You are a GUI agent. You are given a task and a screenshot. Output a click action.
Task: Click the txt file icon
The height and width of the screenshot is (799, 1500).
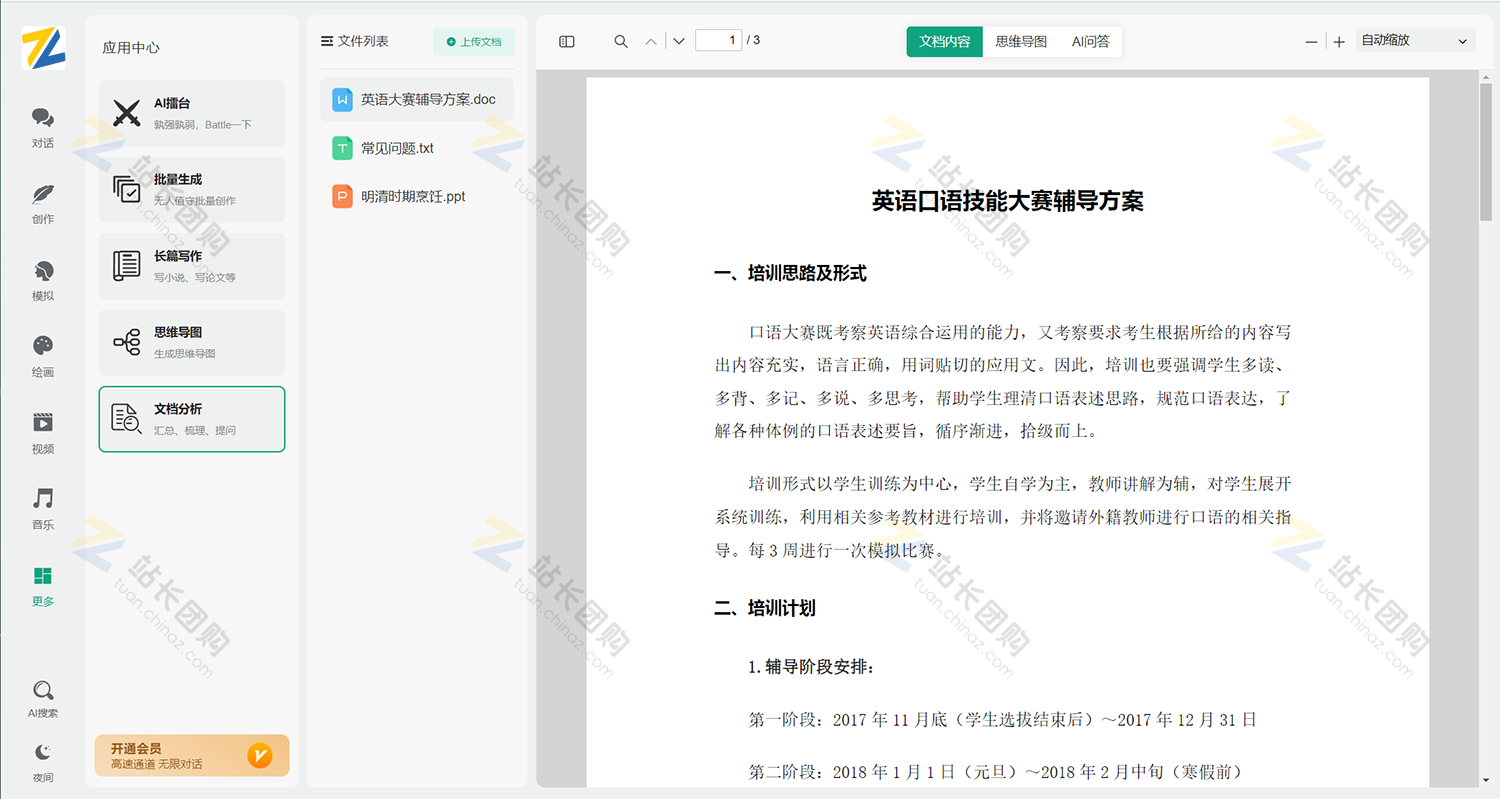pyautogui.click(x=343, y=148)
